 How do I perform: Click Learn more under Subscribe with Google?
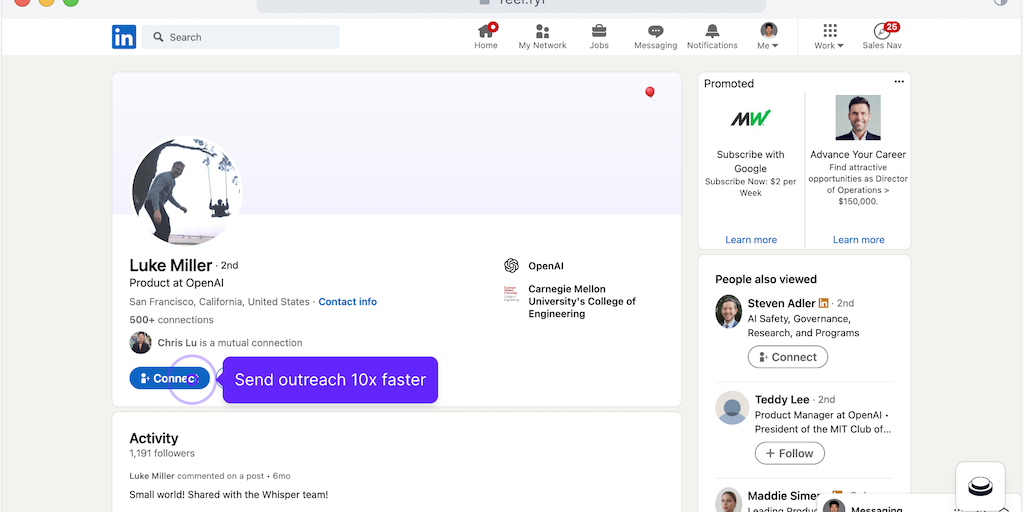751,240
